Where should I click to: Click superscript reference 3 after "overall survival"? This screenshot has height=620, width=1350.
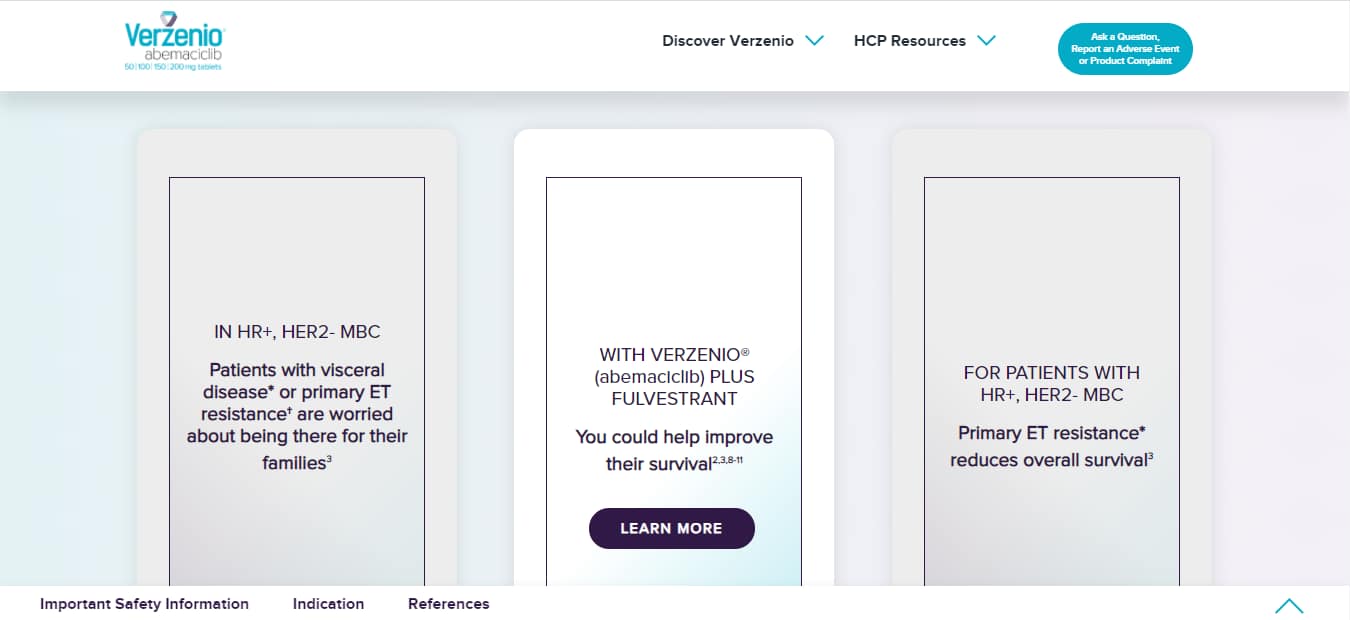[1150, 456]
